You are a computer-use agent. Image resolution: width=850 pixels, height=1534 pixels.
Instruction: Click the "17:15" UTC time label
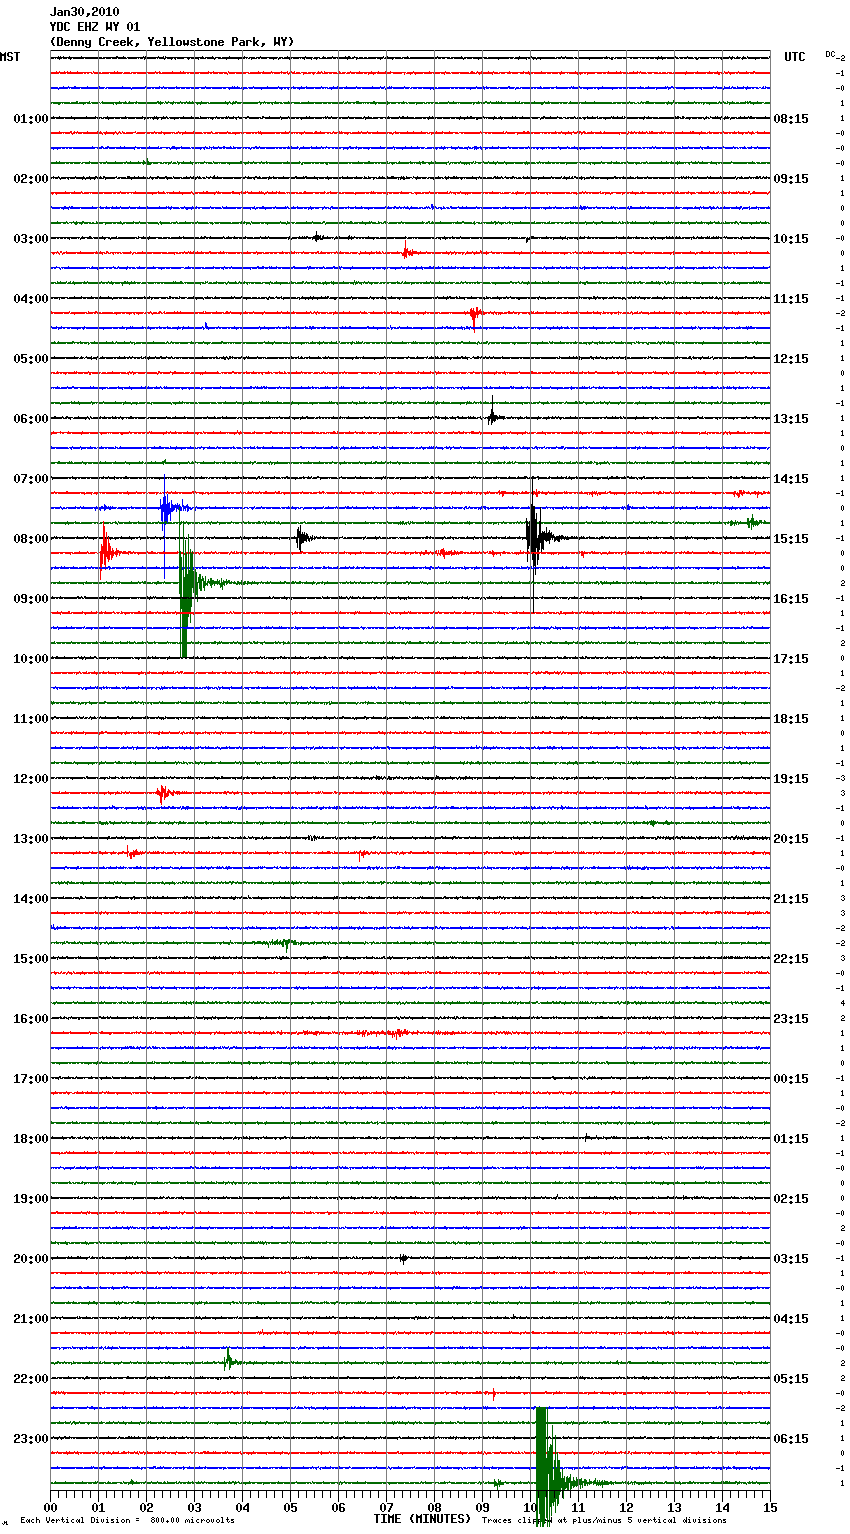click(791, 659)
